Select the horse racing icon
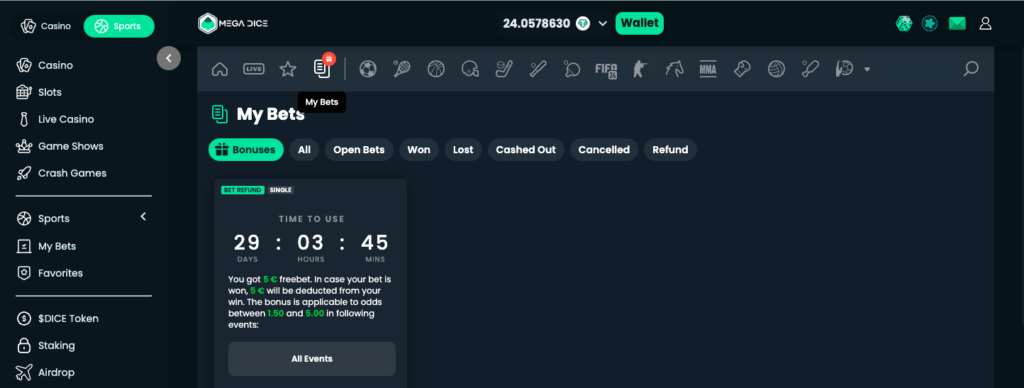Image resolution: width=1024 pixels, height=388 pixels. 674,69
